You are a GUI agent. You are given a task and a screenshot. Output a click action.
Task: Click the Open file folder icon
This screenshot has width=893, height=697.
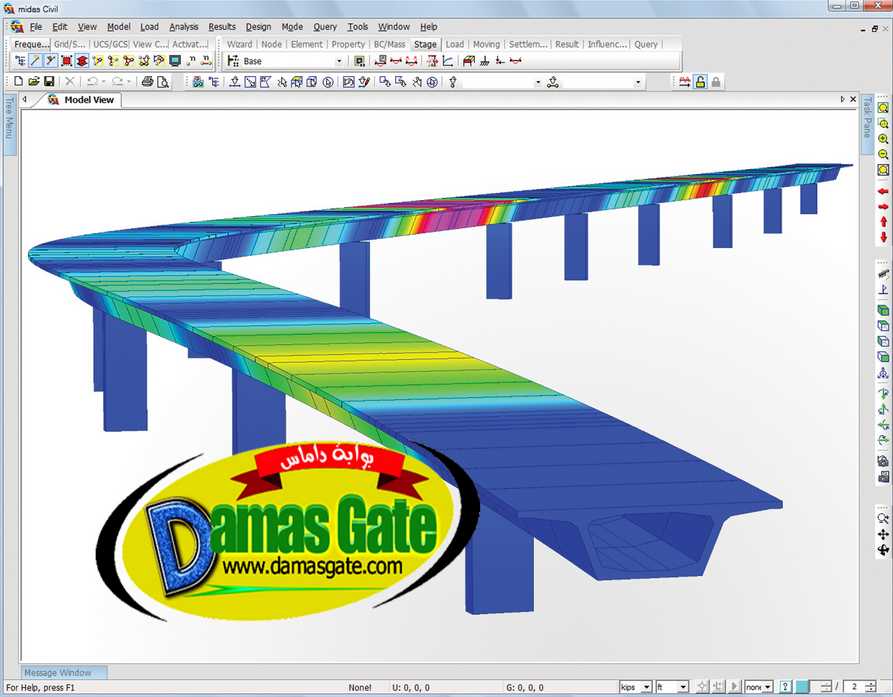(x=34, y=82)
